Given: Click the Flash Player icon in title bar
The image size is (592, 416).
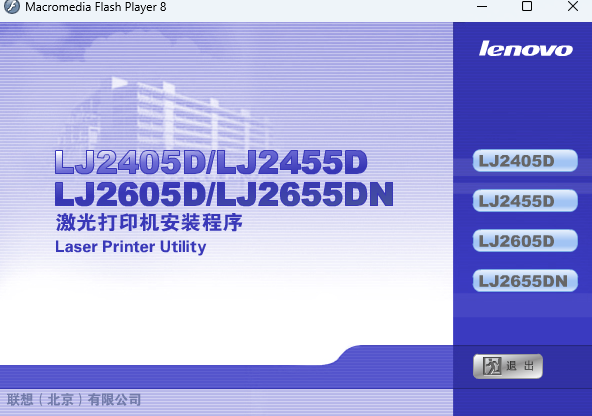Looking at the screenshot, I should click(x=12, y=7).
